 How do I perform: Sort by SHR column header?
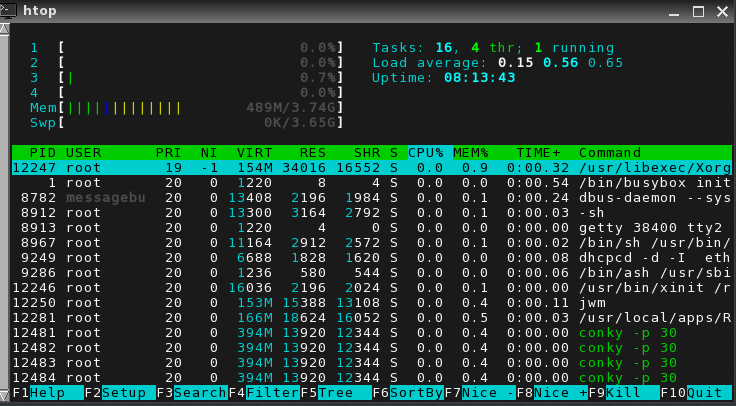click(x=367, y=153)
